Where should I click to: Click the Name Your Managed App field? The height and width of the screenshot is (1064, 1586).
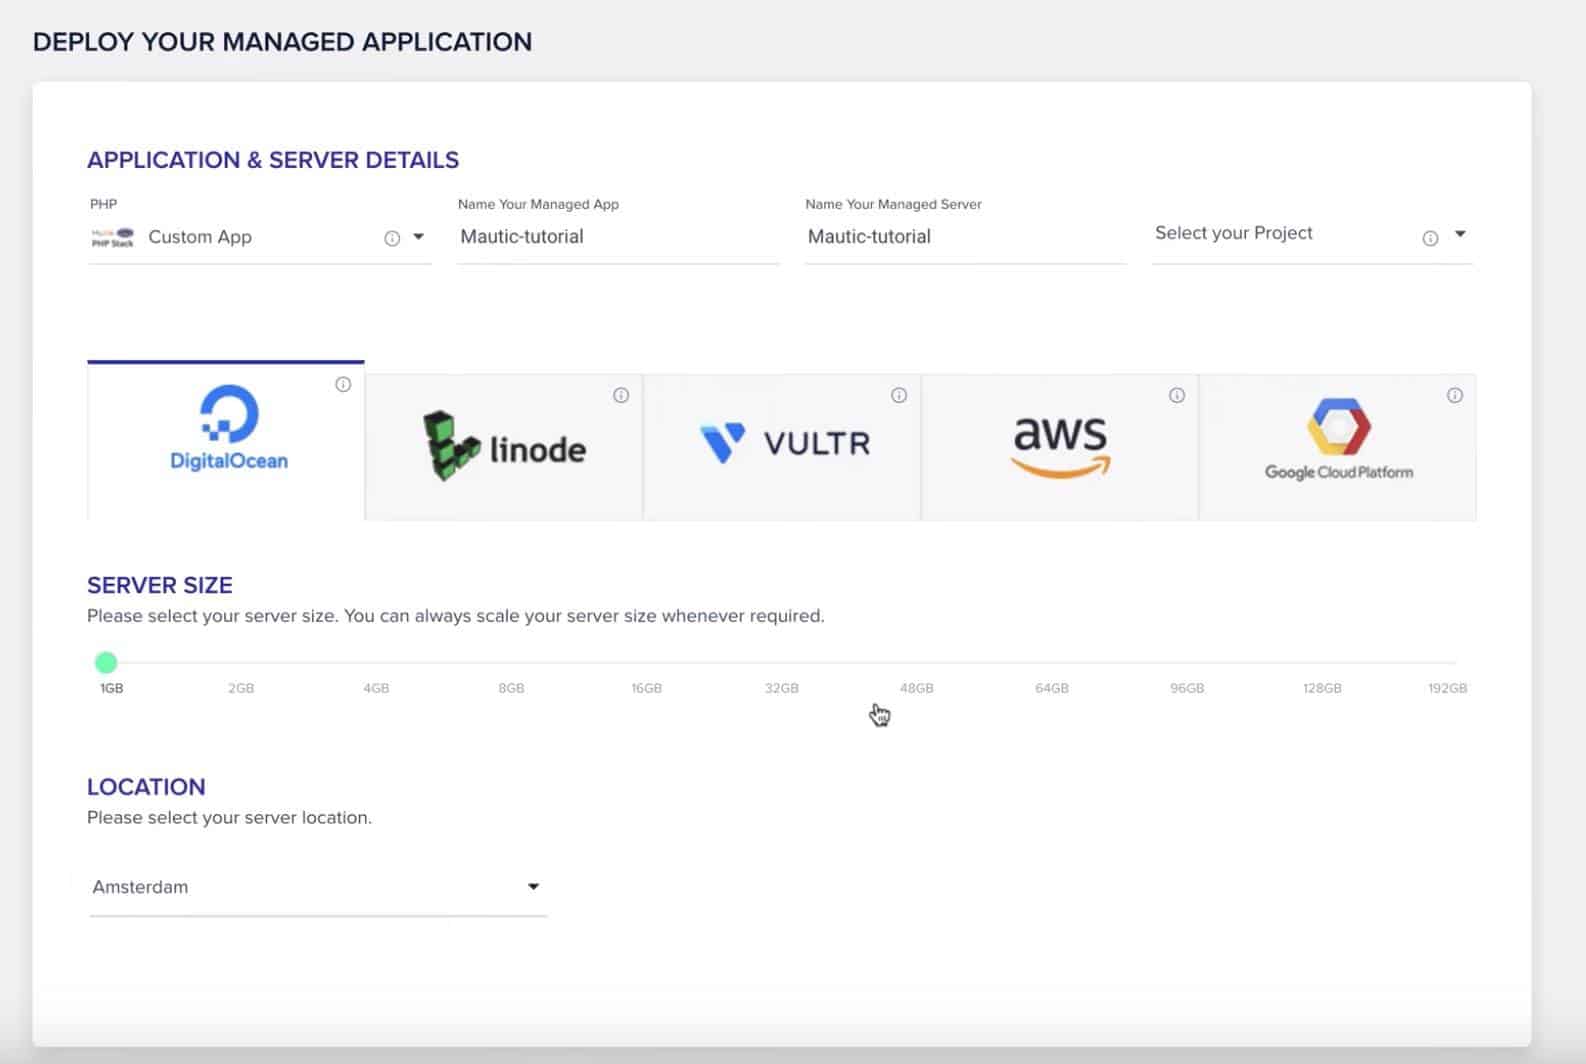point(618,237)
